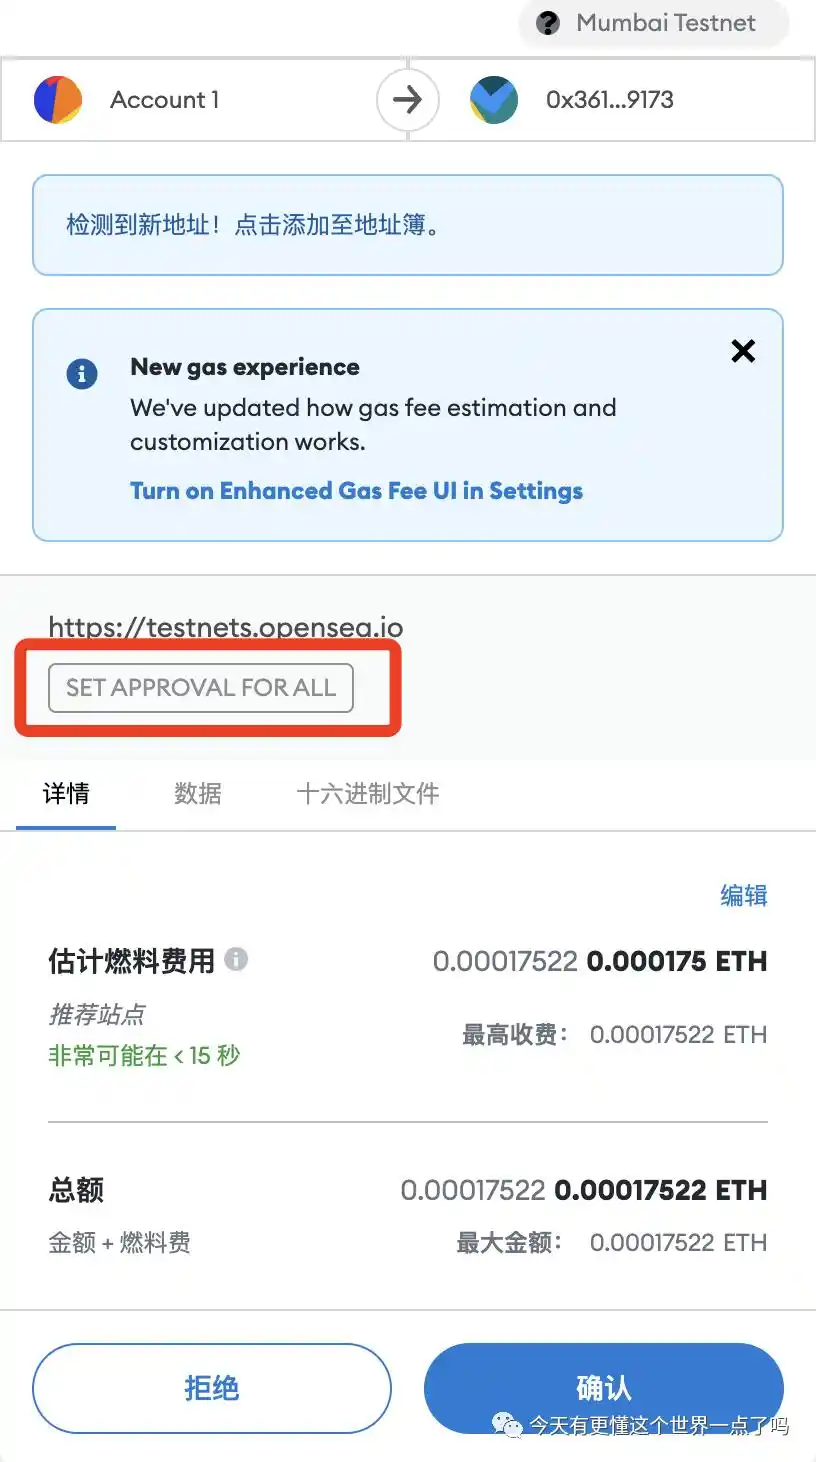Click the SET APPROVAL FOR ALL label

pyautogui.click(x=201, y=688)
